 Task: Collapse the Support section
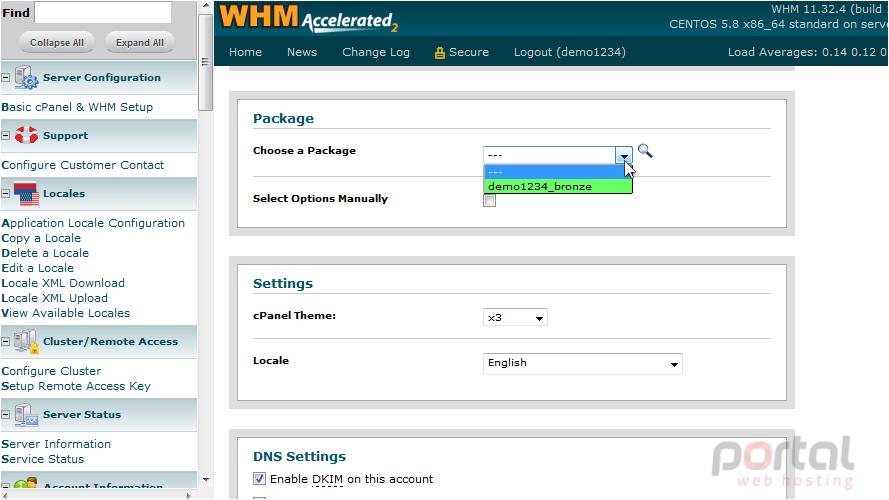pos(6,135)
